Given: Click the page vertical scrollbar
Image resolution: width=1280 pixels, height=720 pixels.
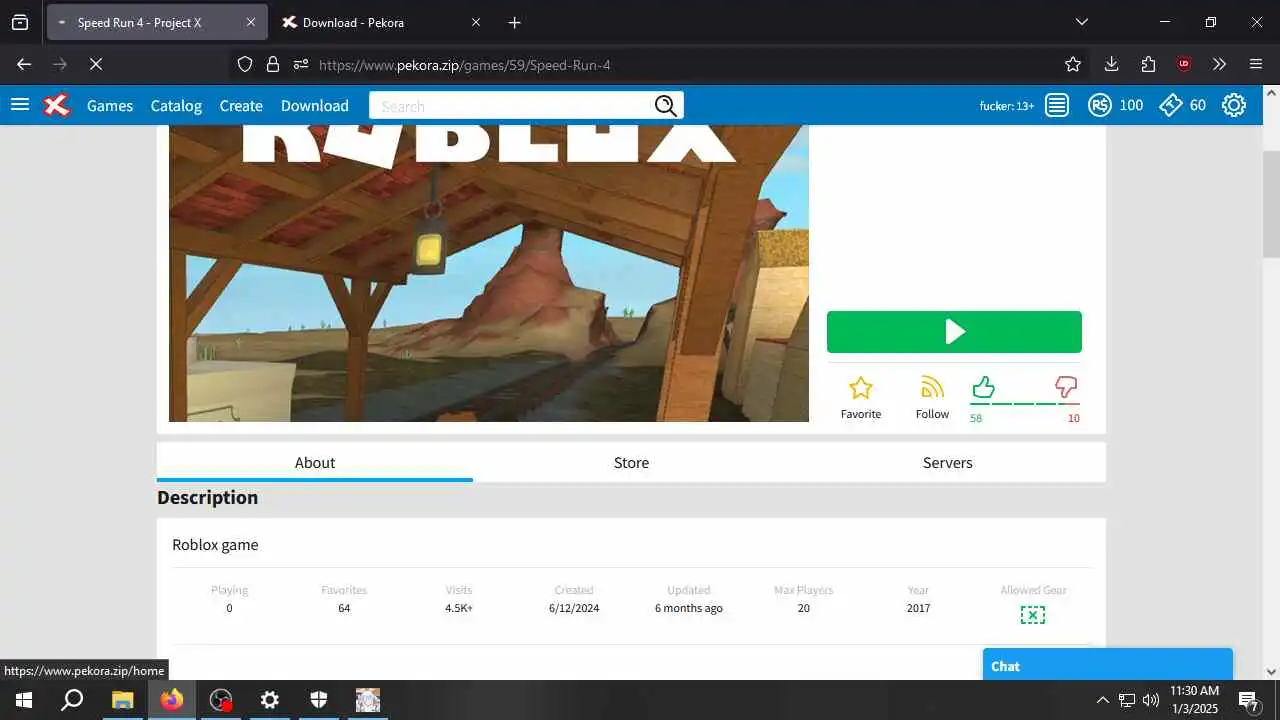Looking at the screenshot, I should 1271,204.
